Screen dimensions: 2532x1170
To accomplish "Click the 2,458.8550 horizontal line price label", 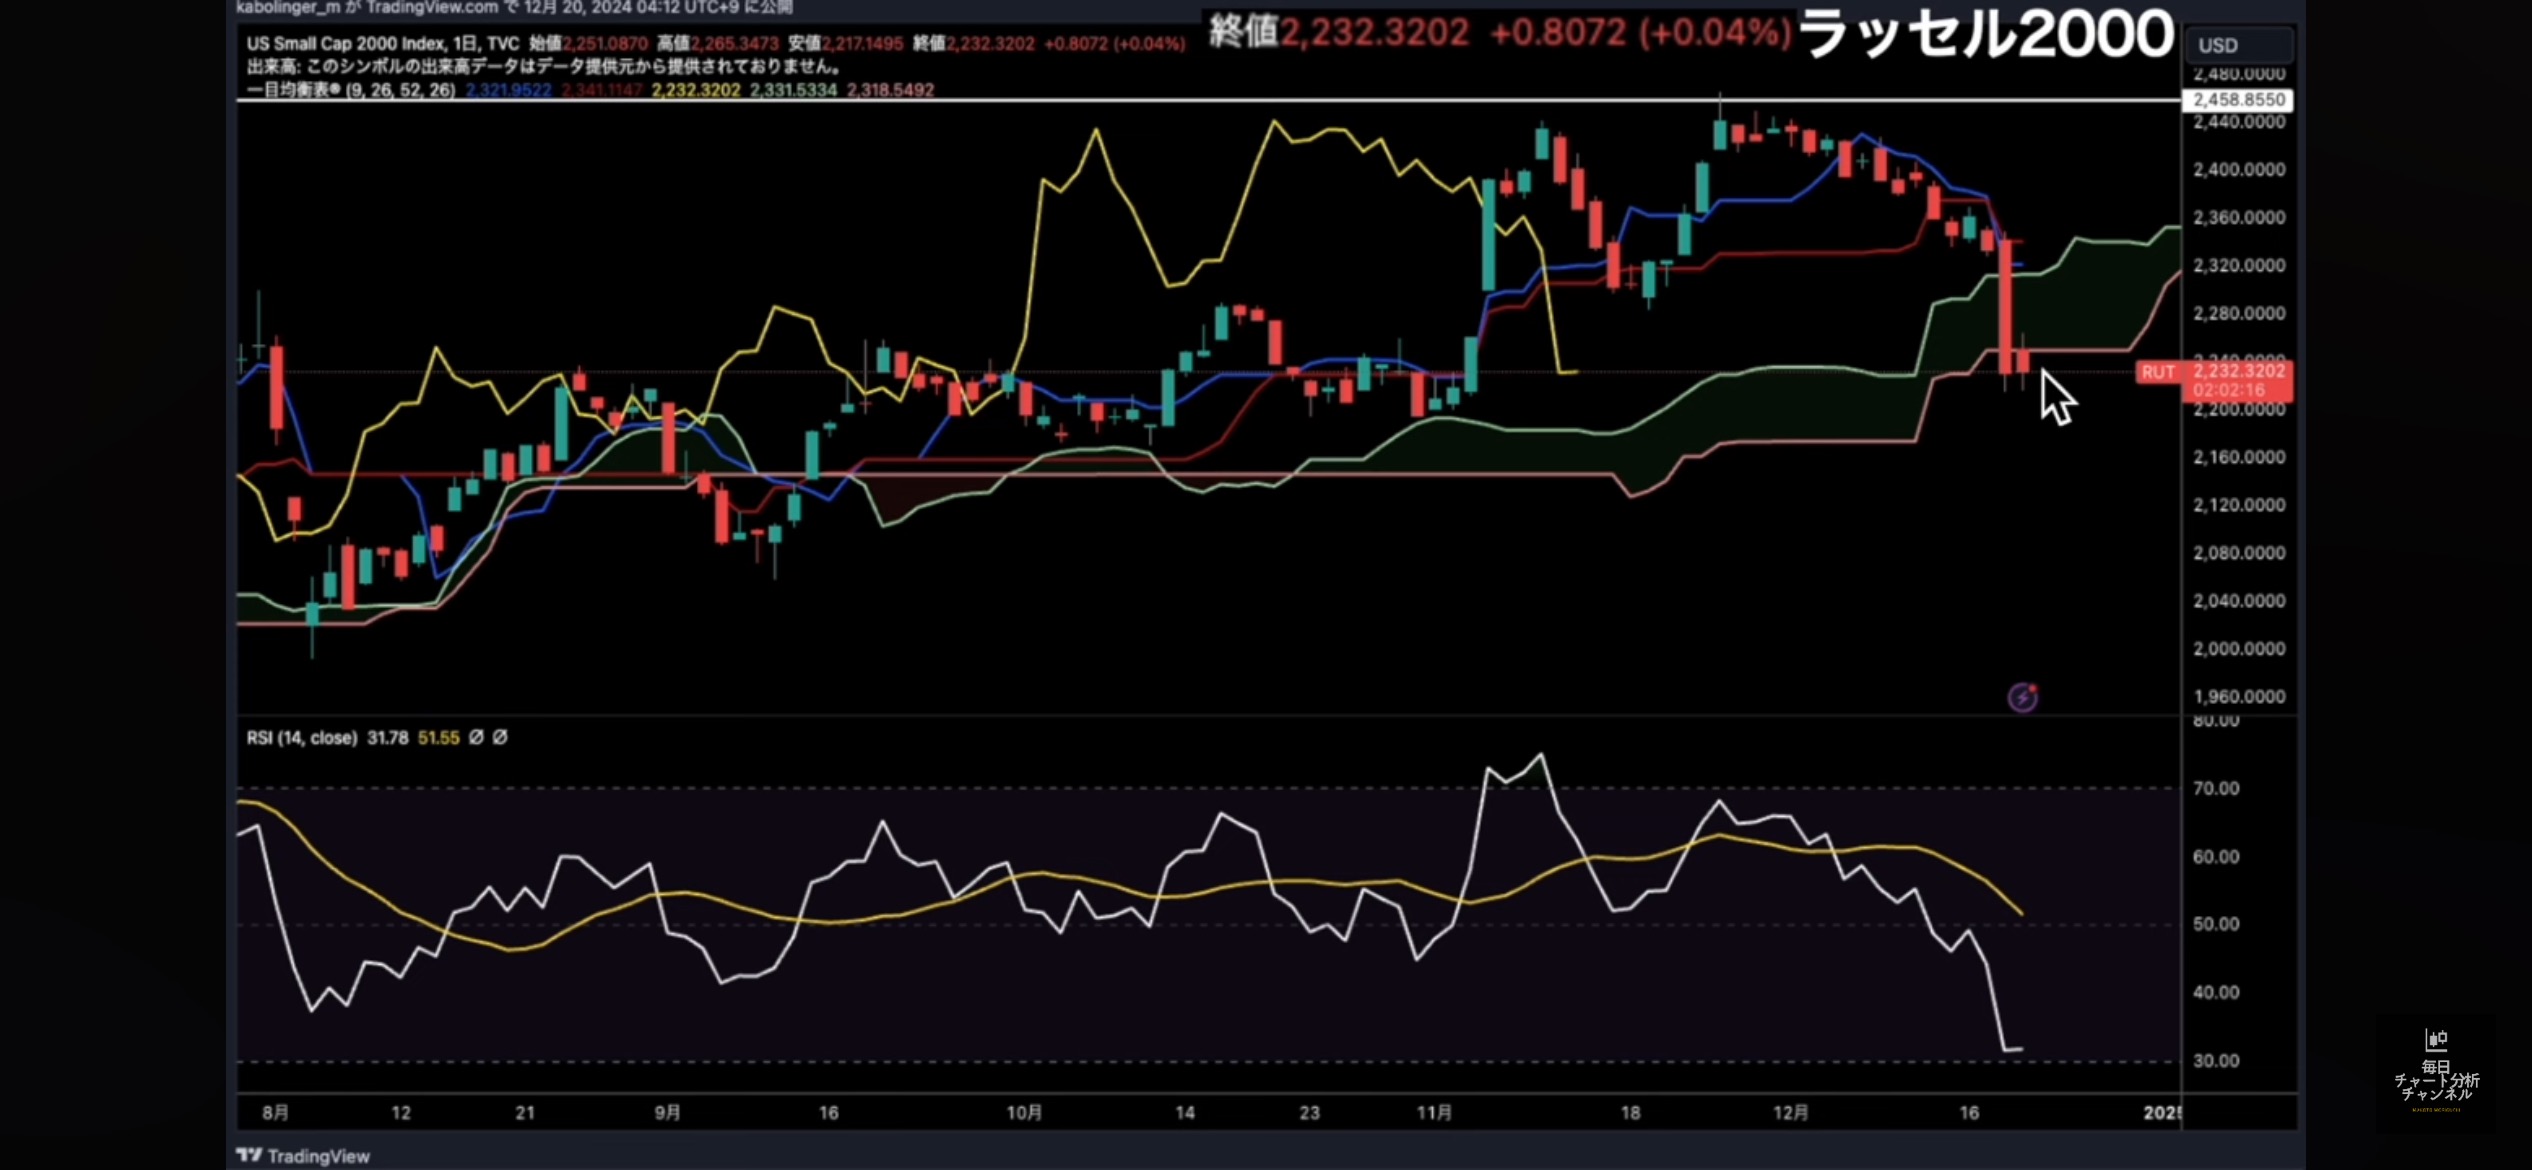I will (2238, 100).
